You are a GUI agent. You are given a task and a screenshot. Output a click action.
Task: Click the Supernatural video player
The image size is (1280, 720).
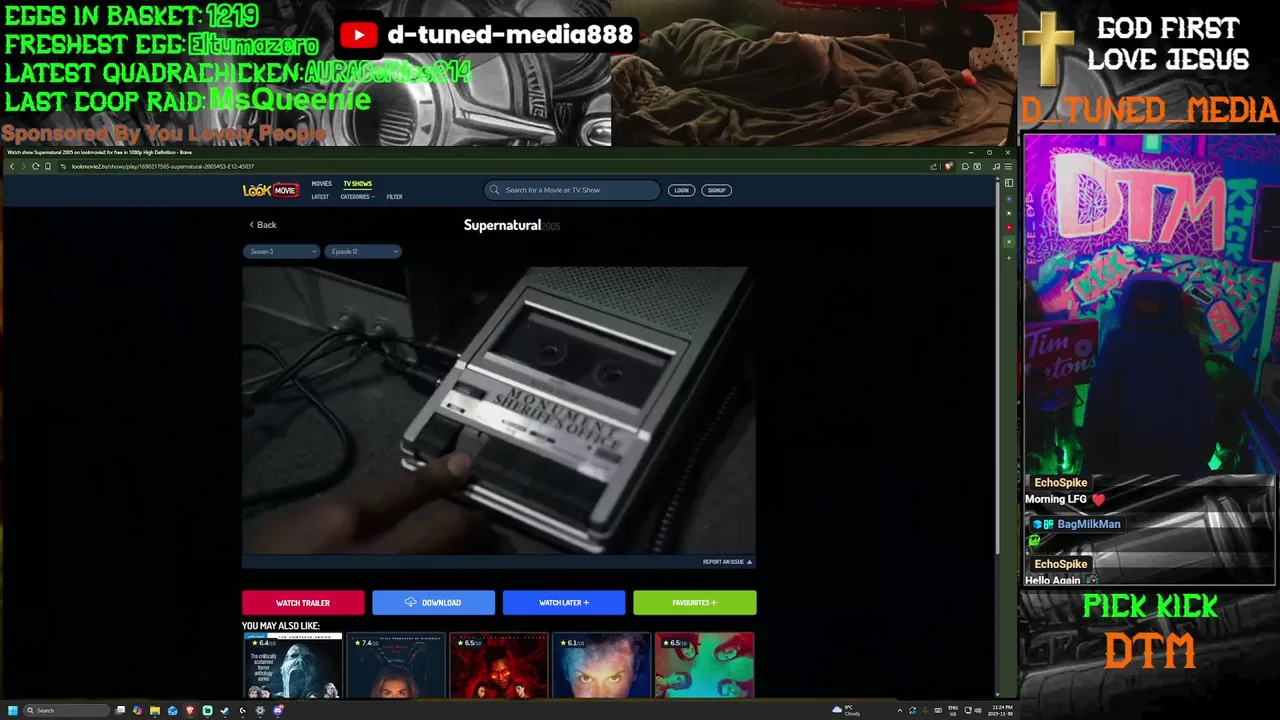(499, 410)
